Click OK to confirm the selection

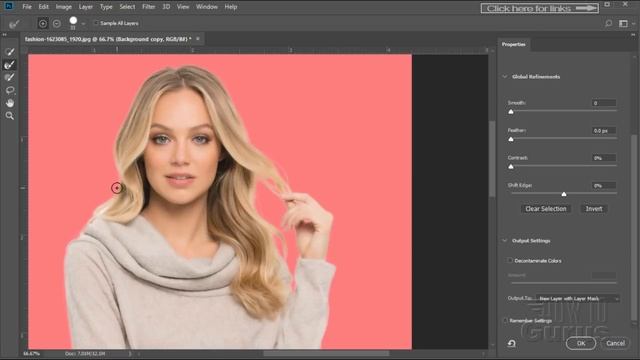(x=581, y=343)
